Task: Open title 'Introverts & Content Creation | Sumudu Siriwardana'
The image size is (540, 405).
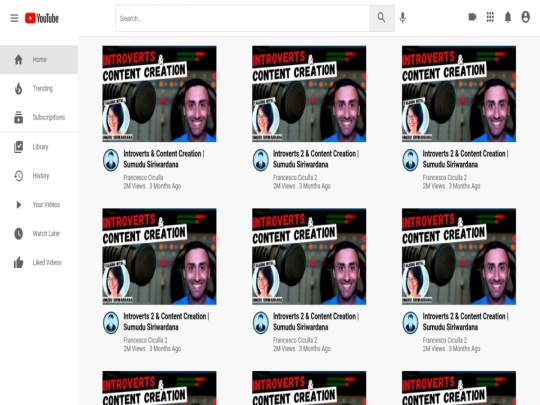Action: click(x=164, y=159)
